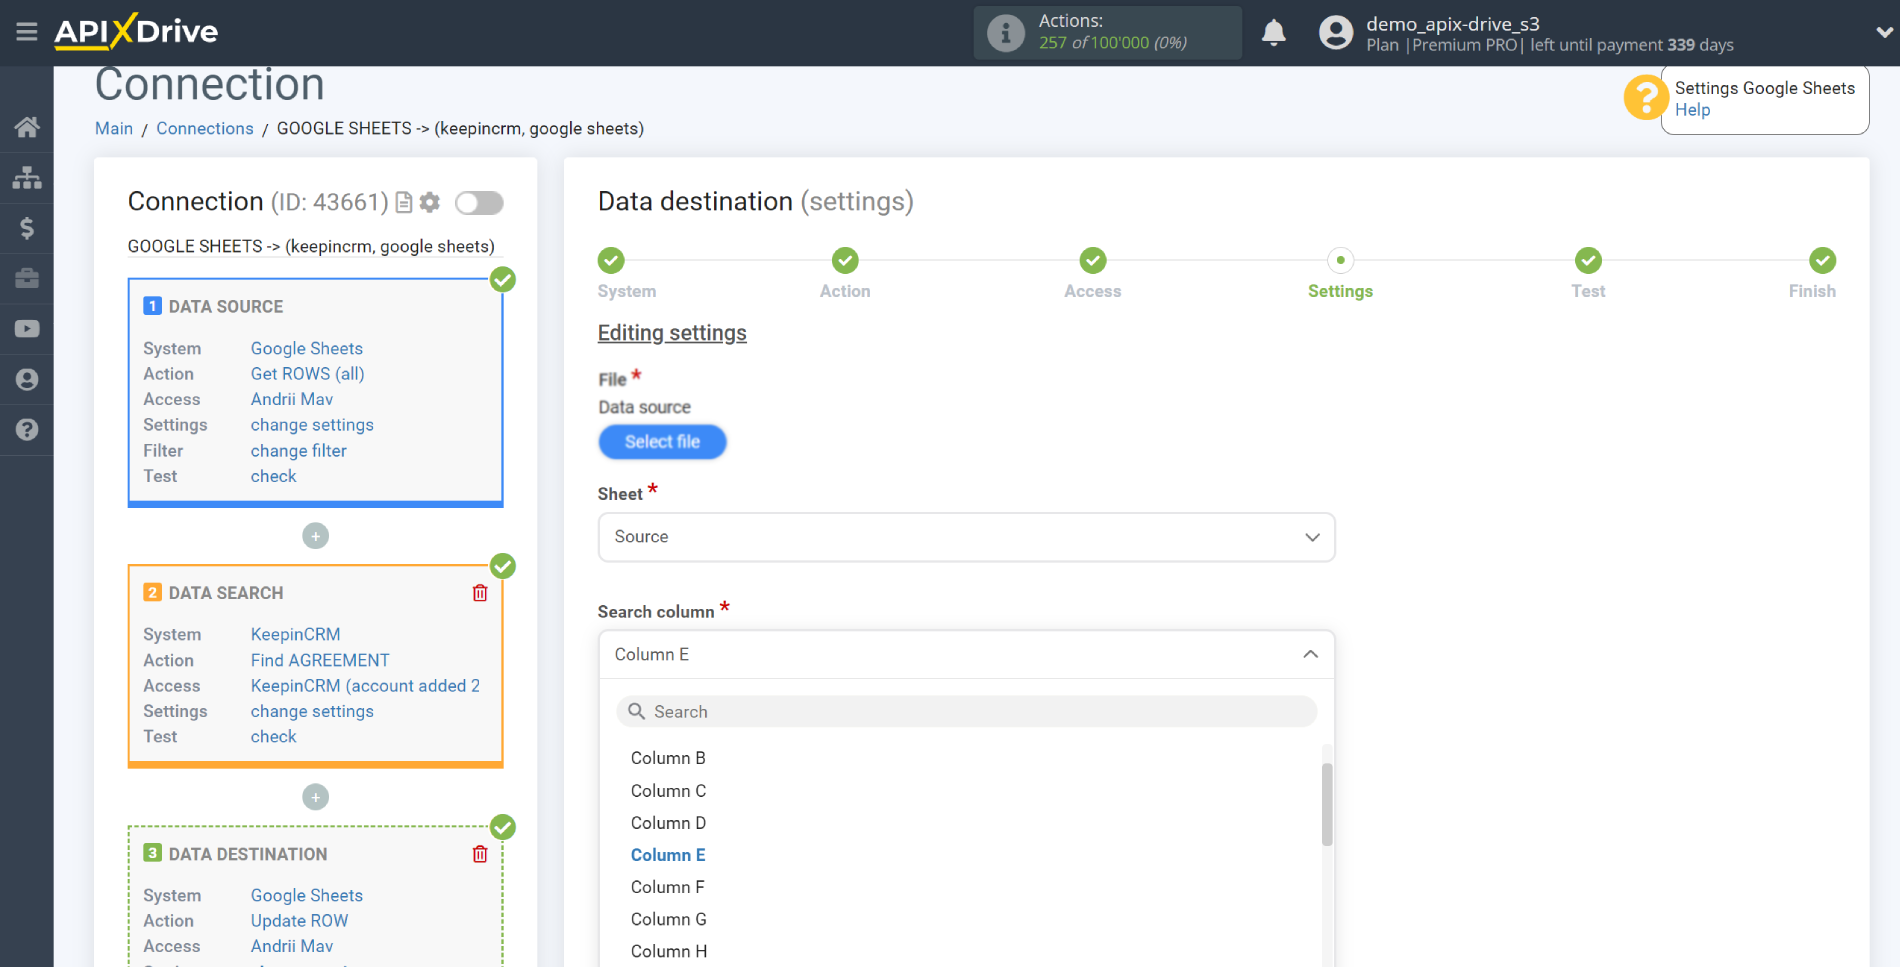Viewport: 1900px width, 967px height.
Task: Click the ApiX-Drive logo
Action: coord(136,32)
